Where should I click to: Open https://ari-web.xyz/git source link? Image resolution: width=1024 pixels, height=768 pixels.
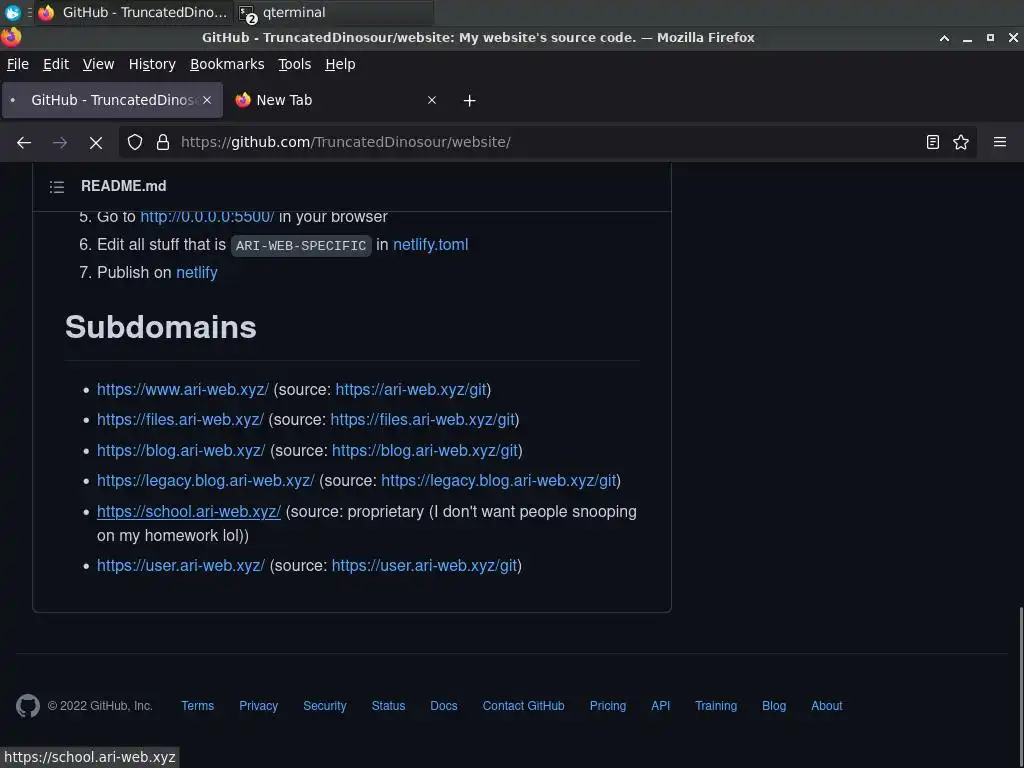click(411, 389)
